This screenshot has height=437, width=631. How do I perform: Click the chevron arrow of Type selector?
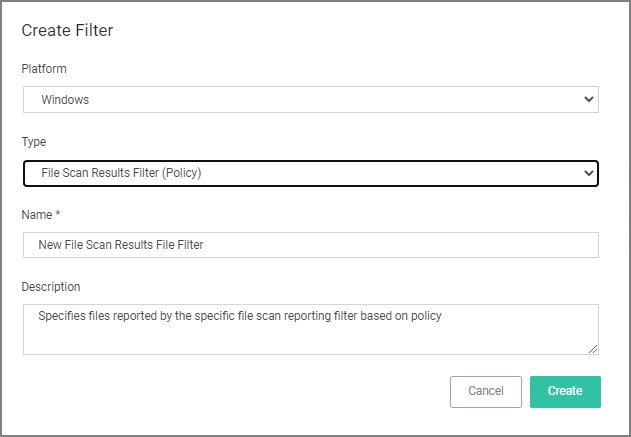[589, 173]
